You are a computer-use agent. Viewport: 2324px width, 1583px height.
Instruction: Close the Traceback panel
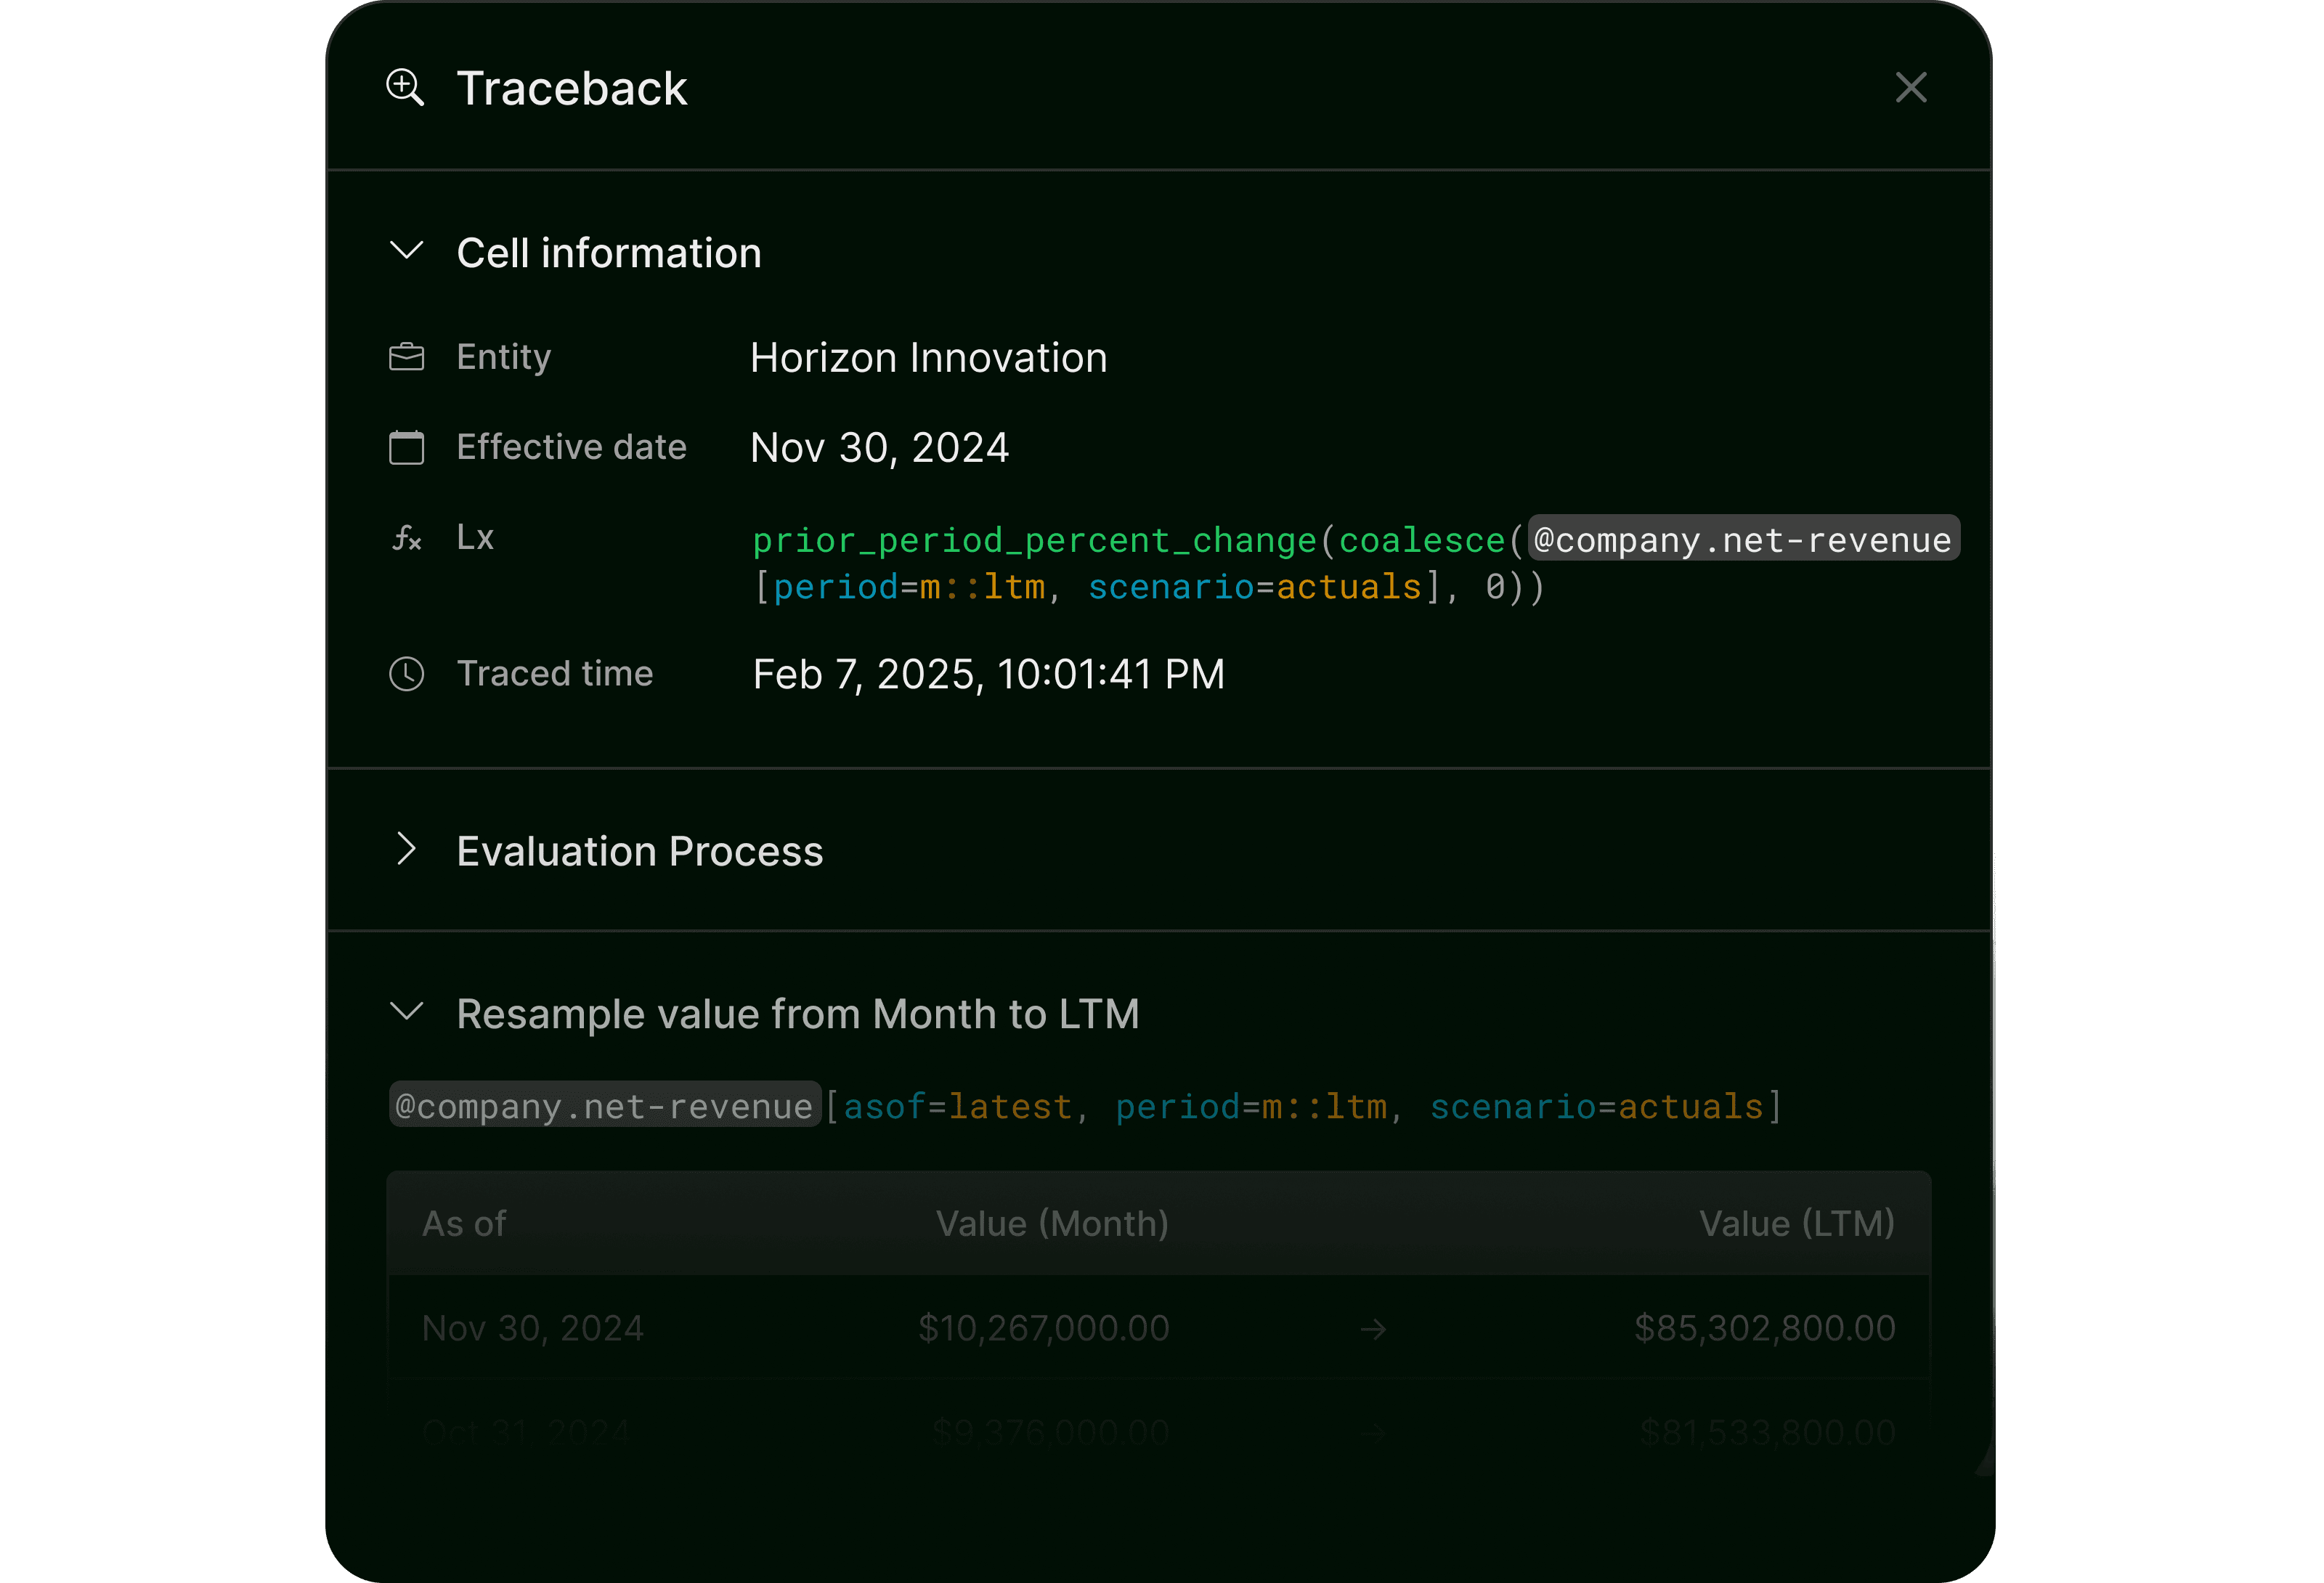[x=1910, y=88]
